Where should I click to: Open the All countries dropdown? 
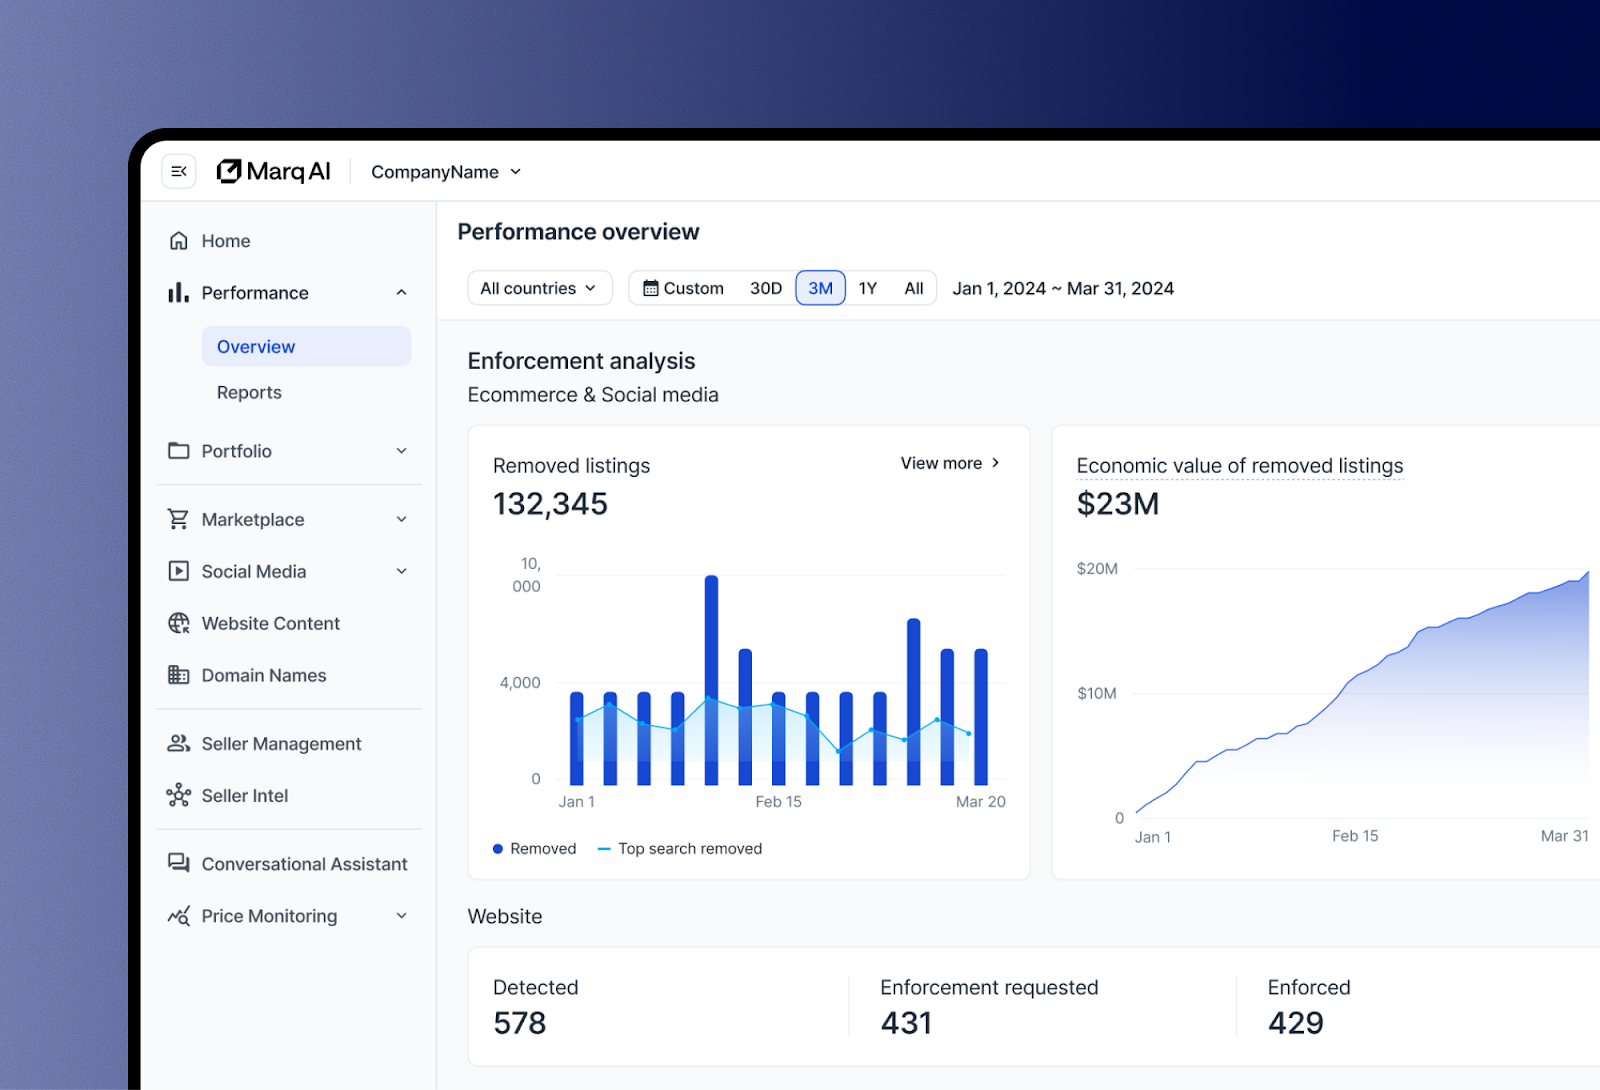[x=540, y=288]
